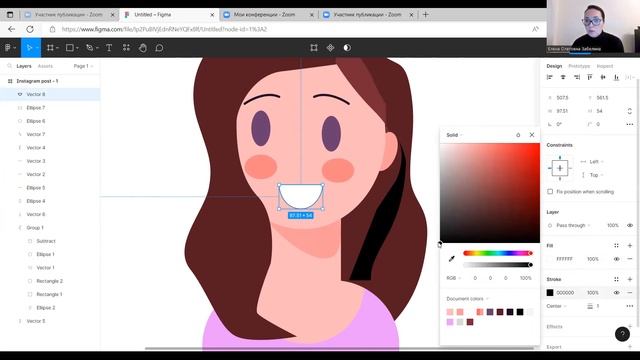Select the Rectangle shape tool
The height and width of the screenshot is (360, 640).
pyautogui.click(x=70, y=48)
